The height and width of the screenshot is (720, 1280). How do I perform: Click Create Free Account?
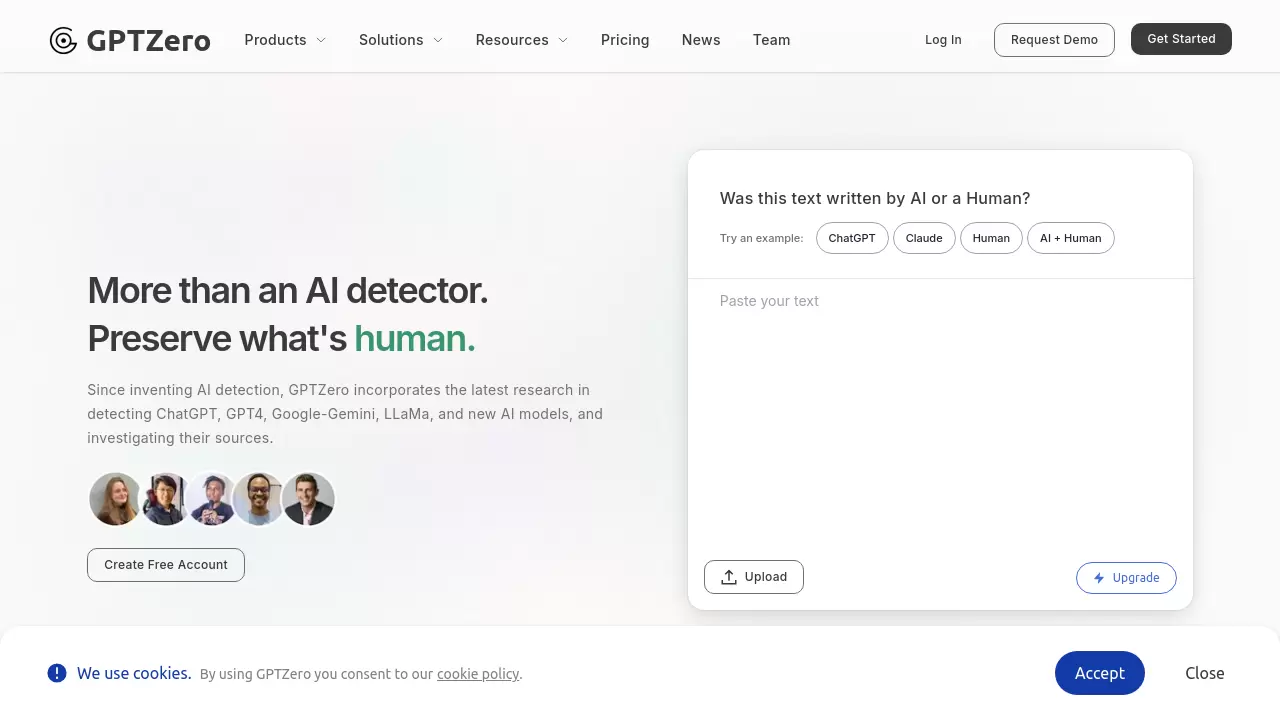pos(166,565)
